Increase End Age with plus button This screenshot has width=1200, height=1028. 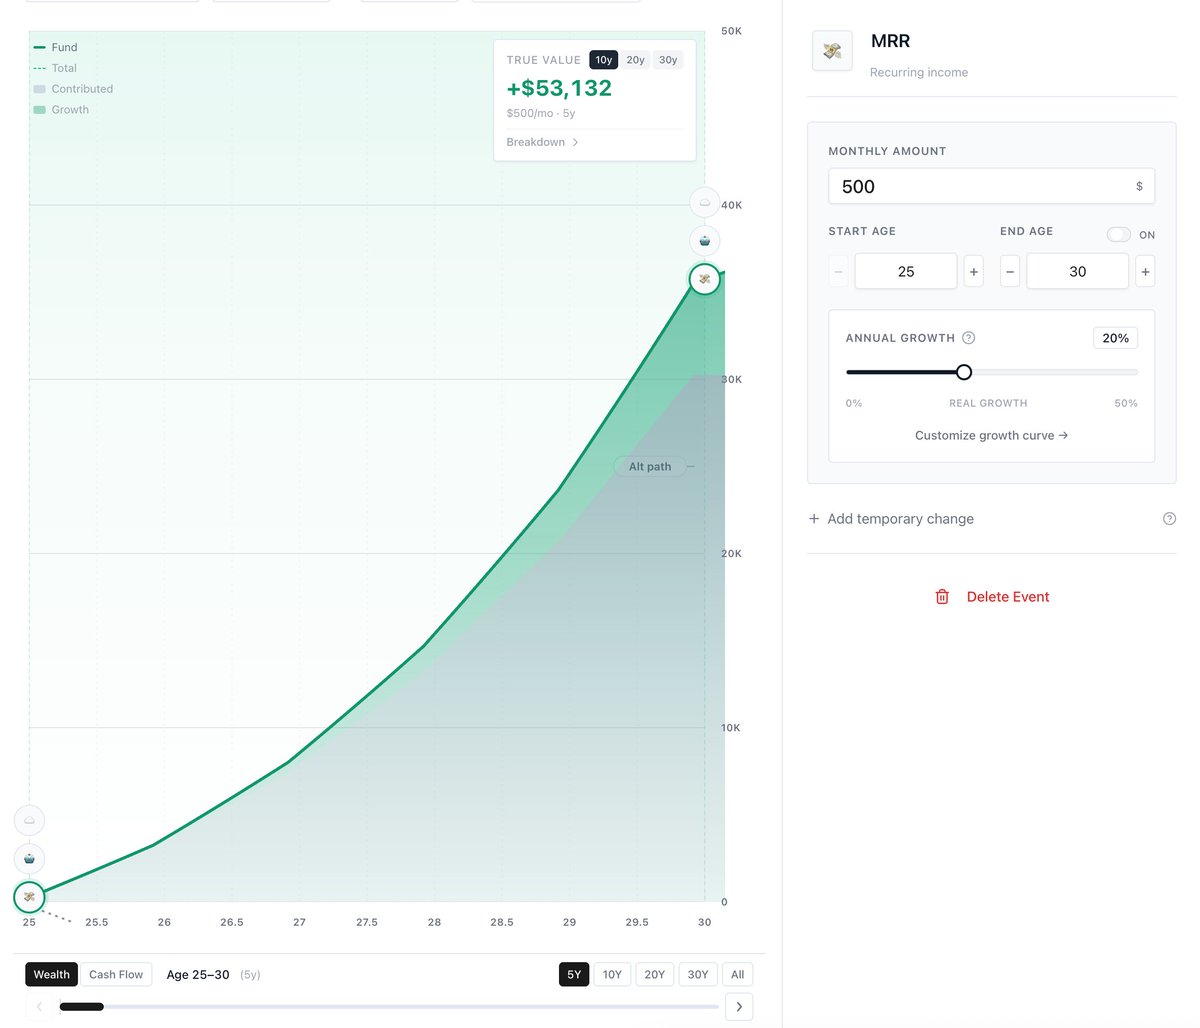(x=1146, y=272)
